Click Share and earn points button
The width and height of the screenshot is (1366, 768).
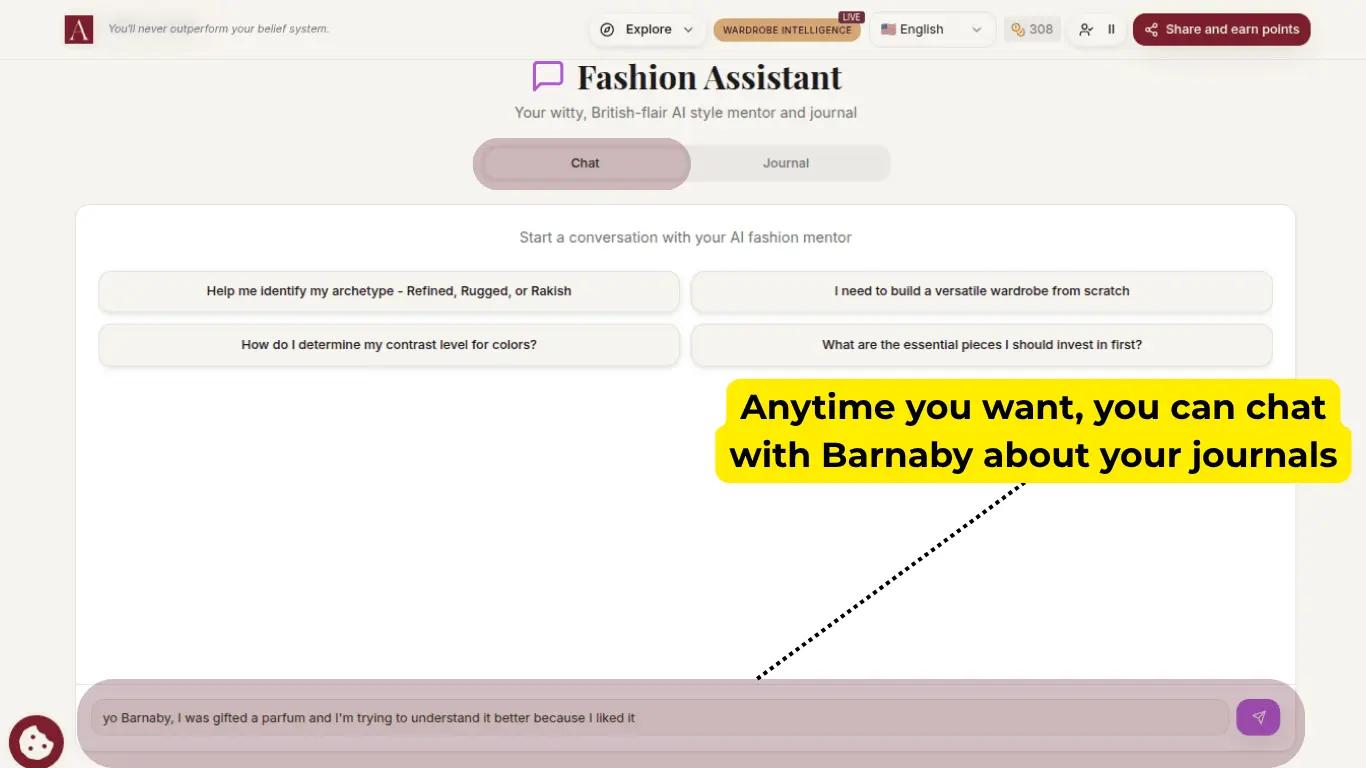(x=1221, y=30)
